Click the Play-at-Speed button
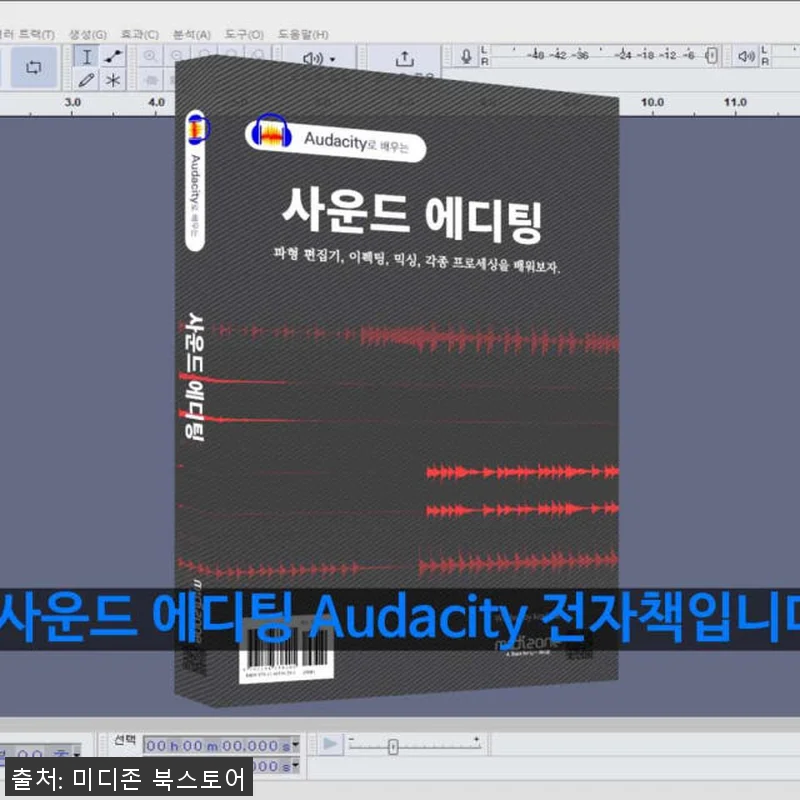 point(330,744)
